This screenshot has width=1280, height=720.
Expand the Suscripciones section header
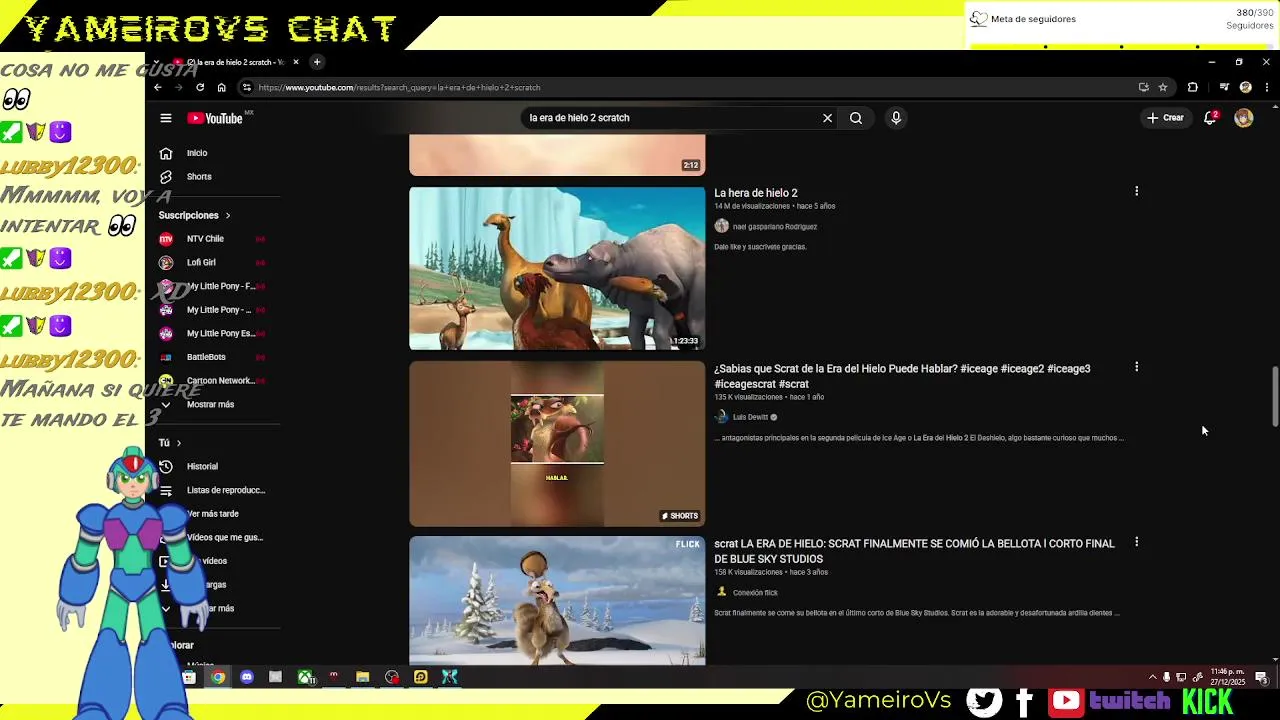click(x=194, y=215)
